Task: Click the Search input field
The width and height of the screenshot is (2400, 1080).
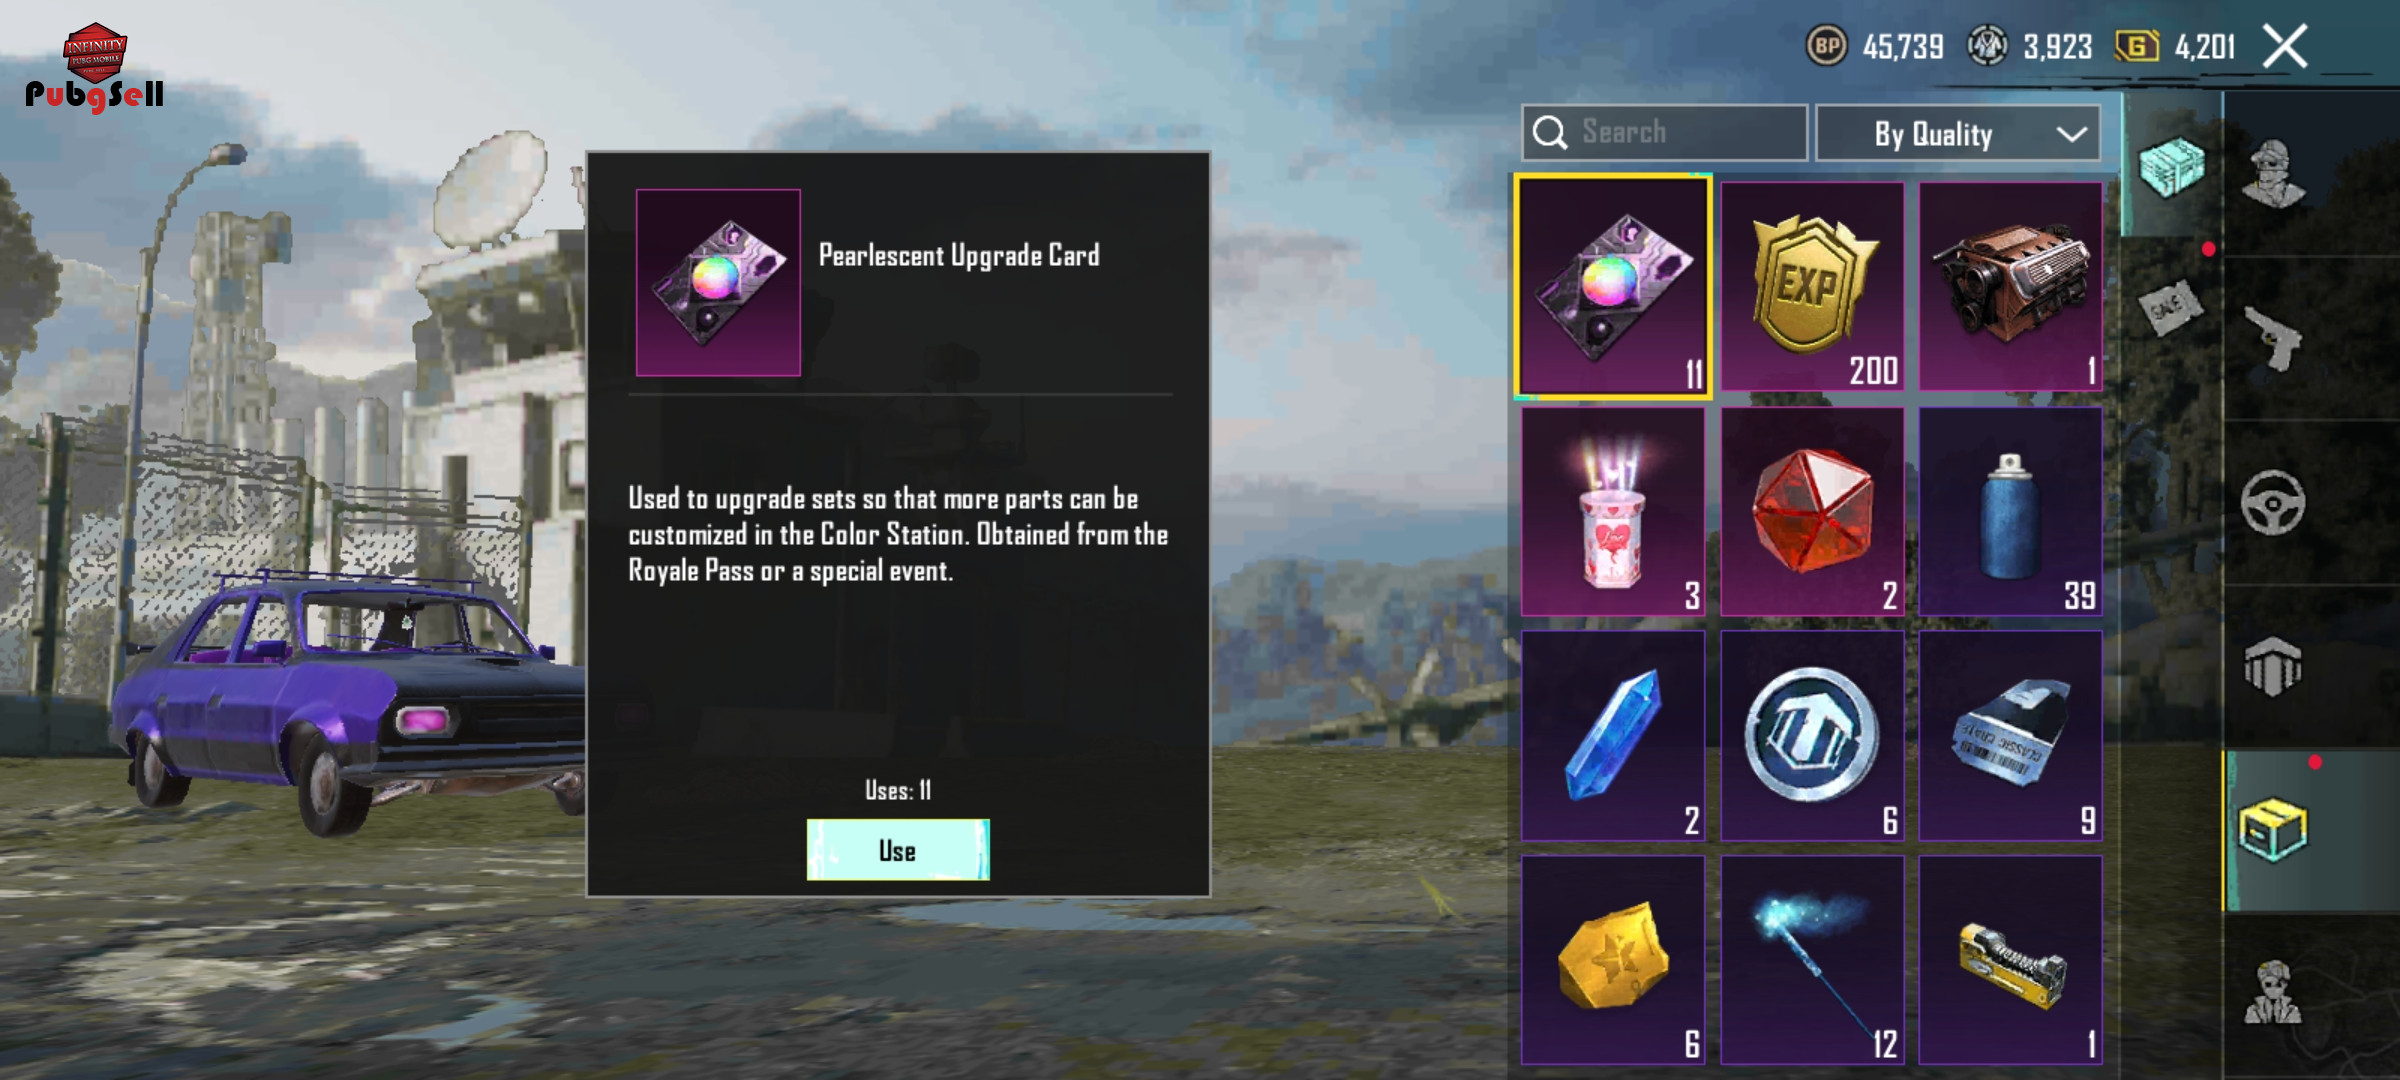Action: point(1664,133)
